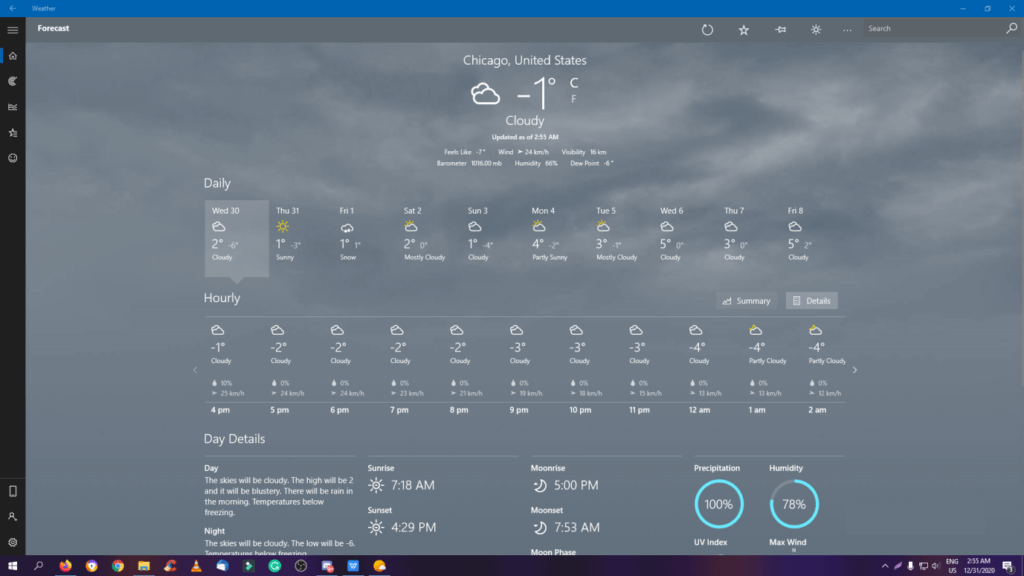
Task: Open the more options ellipsis menu
Action: [x=848, y=29]
